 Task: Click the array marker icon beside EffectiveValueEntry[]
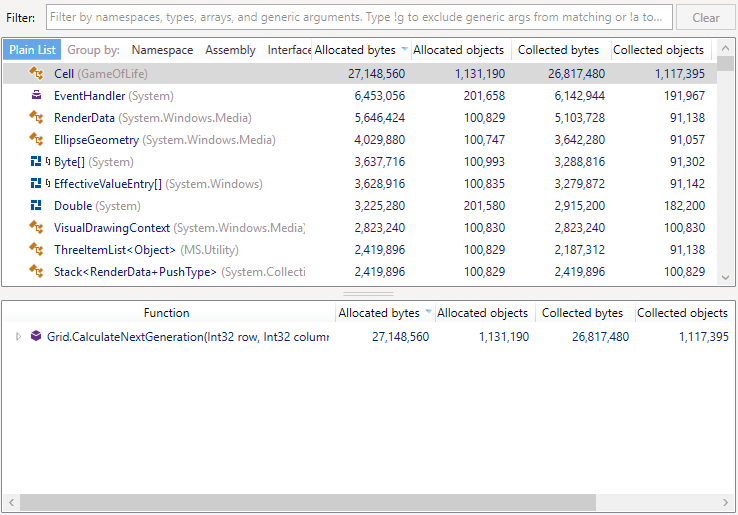pyautogui.click(x=48, y=184)
